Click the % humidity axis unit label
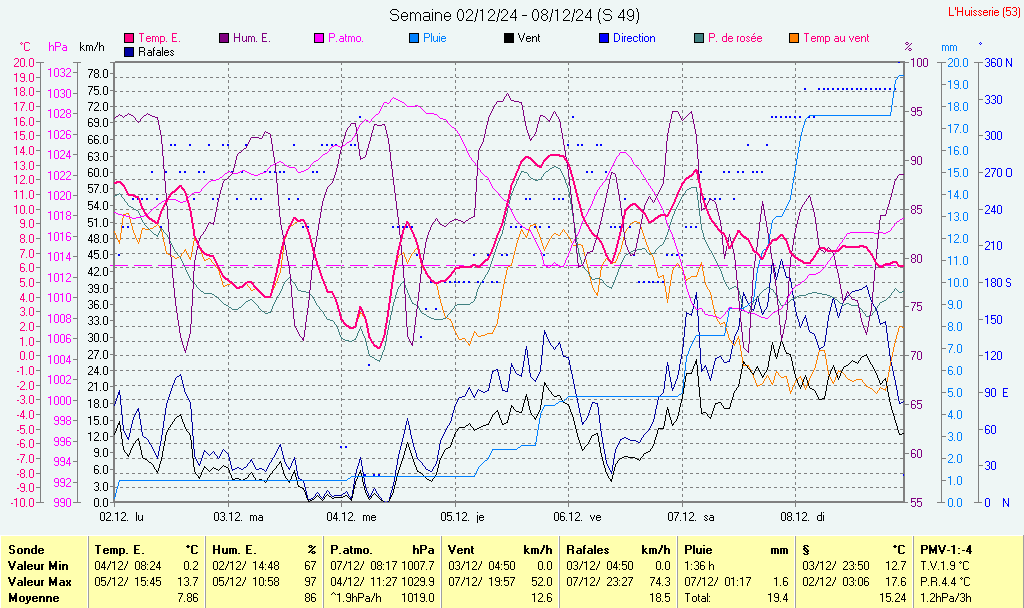This screenshot has width=1024, height=608. pyautogui.click(x=908, y=47)
